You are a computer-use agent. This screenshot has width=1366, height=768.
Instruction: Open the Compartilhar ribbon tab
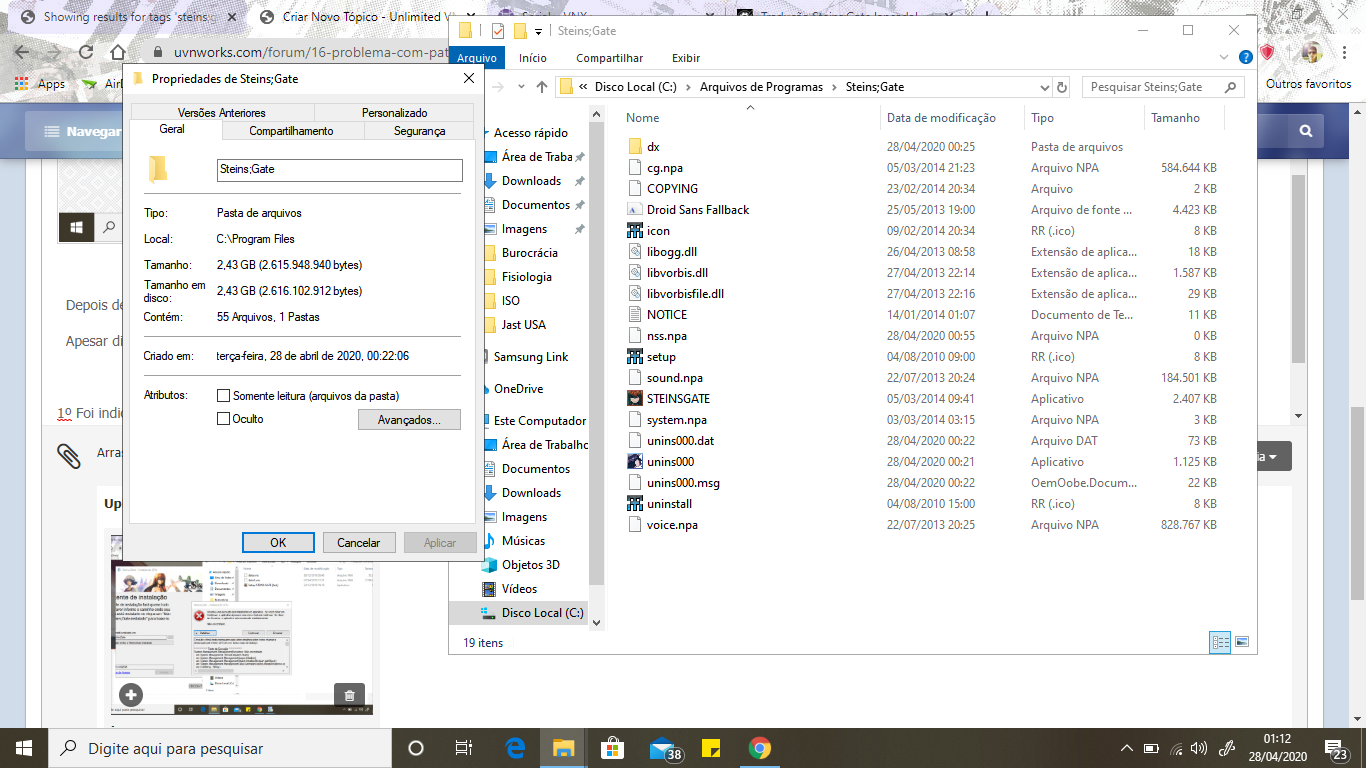[610, 58]
